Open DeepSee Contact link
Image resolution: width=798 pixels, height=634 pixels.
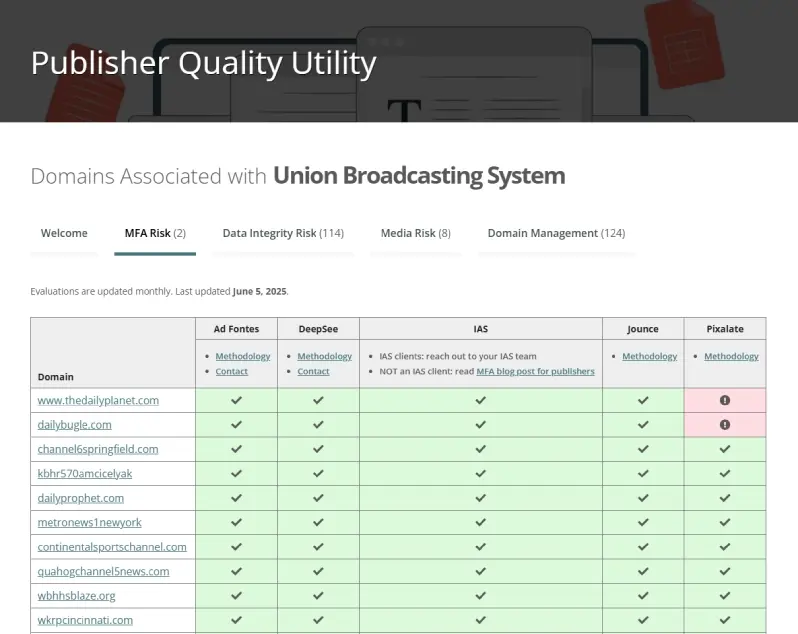314,371
